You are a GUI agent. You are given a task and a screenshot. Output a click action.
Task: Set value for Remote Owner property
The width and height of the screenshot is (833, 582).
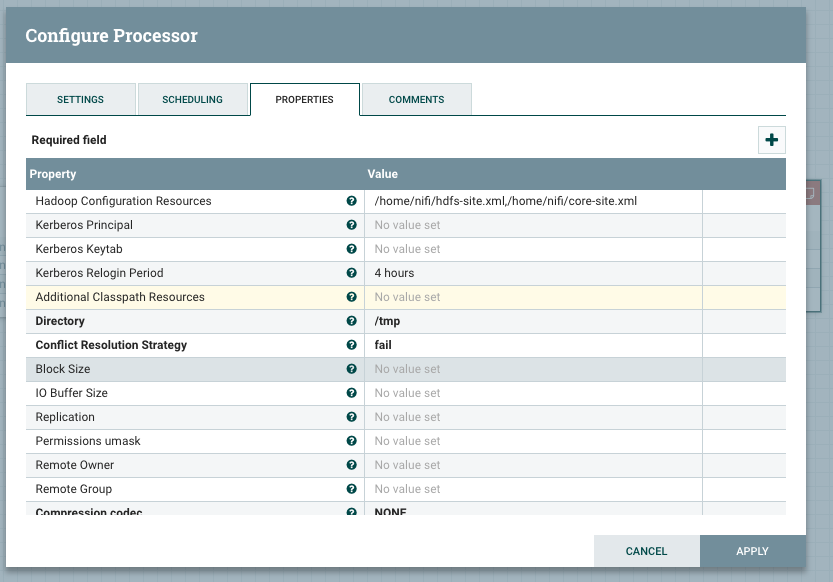tap(532, 465)
